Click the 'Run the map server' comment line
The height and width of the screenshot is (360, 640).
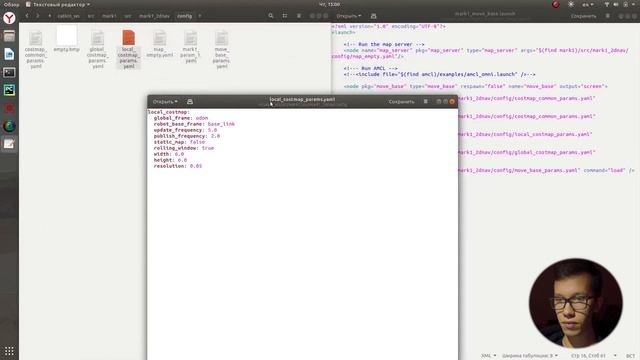(x=384, y=44)
